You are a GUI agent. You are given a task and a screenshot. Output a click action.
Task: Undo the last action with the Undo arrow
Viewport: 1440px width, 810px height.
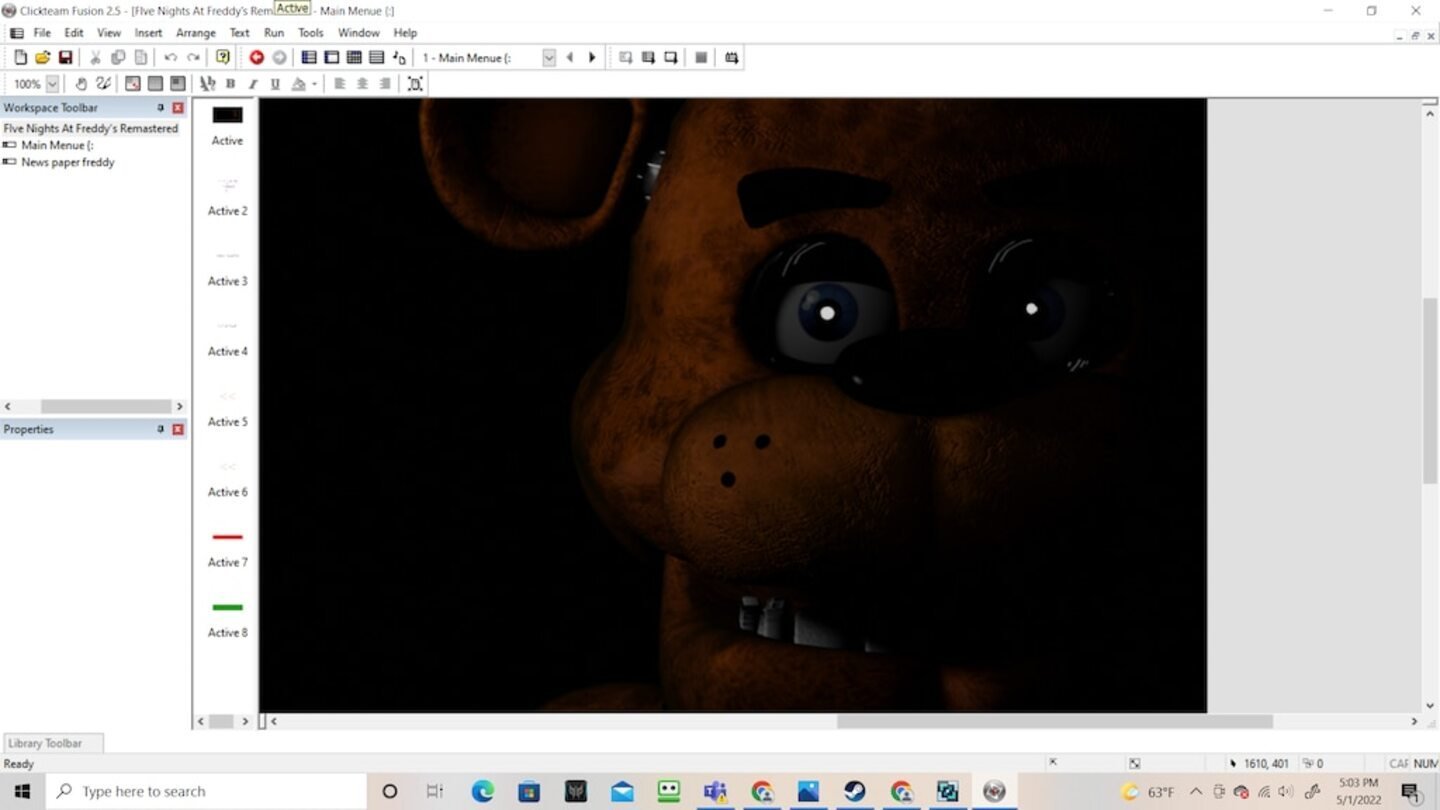tap(171, 58)
